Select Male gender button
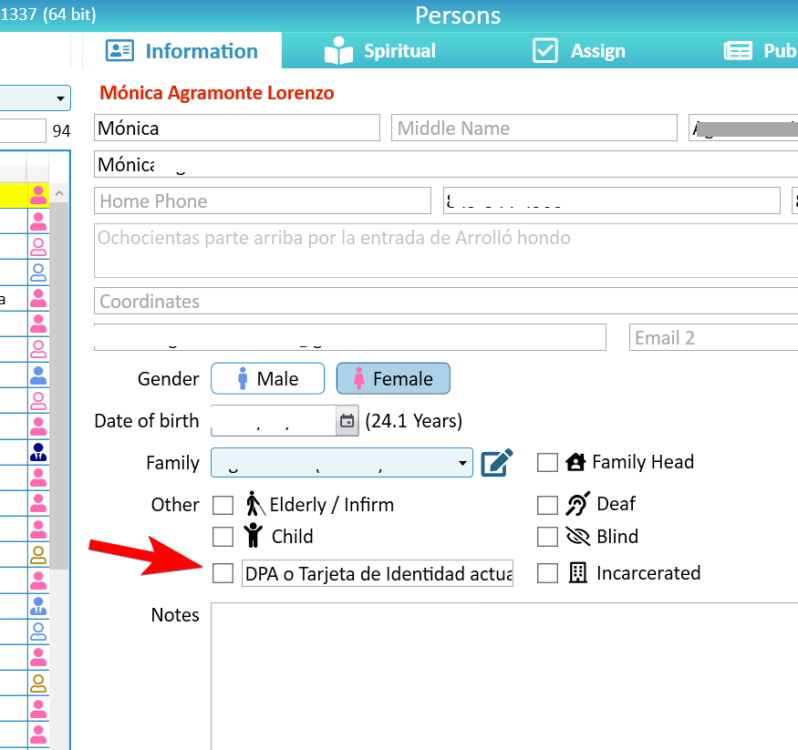 point(268,379)
